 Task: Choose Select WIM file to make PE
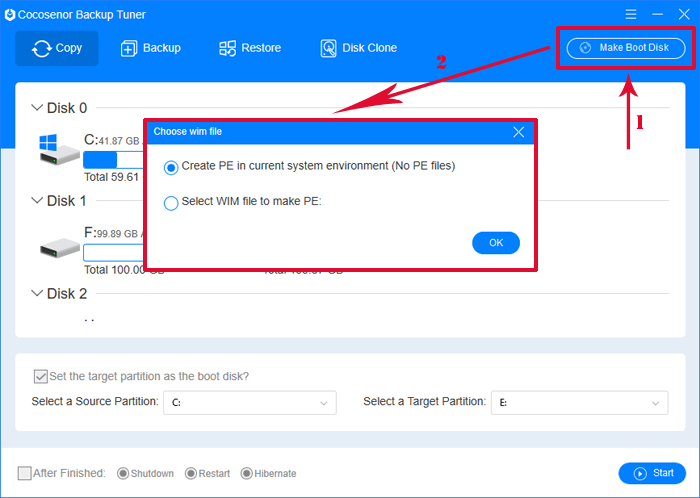(x=171, y=203)
